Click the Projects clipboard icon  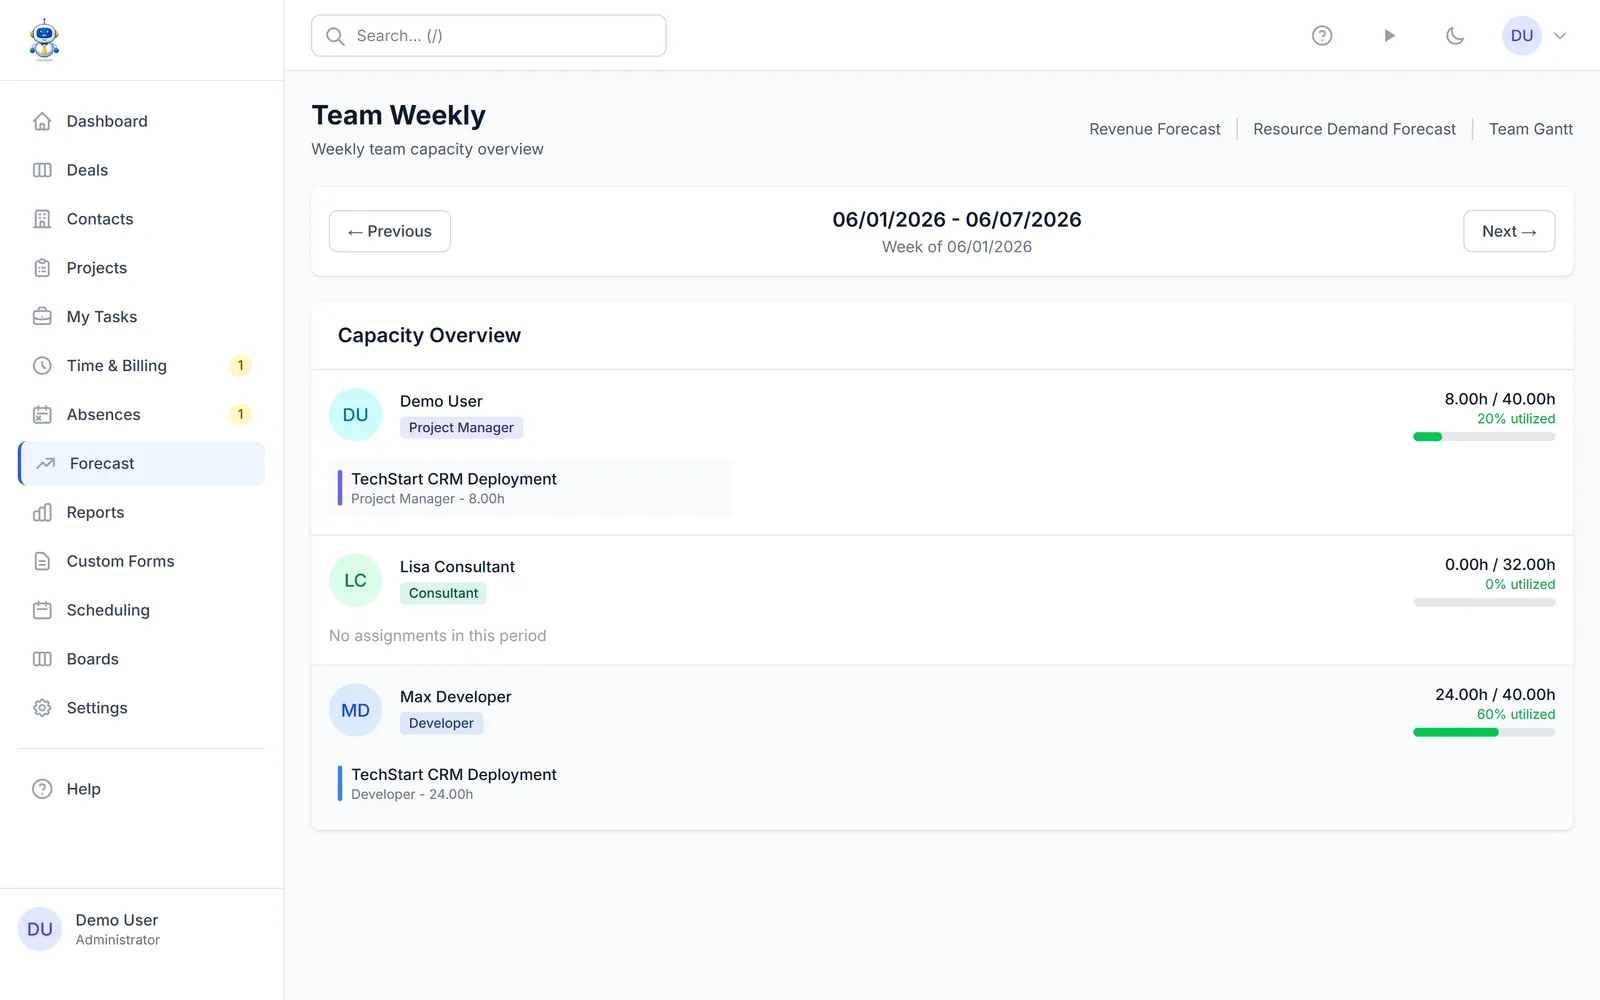(42, 268)
